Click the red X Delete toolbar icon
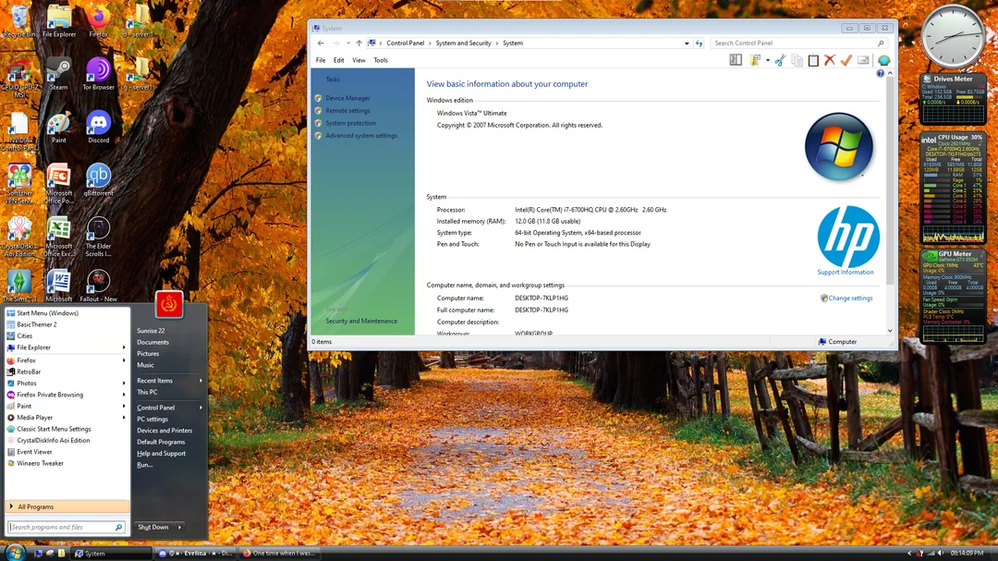 pyautogui.click(x=829, y=60)
